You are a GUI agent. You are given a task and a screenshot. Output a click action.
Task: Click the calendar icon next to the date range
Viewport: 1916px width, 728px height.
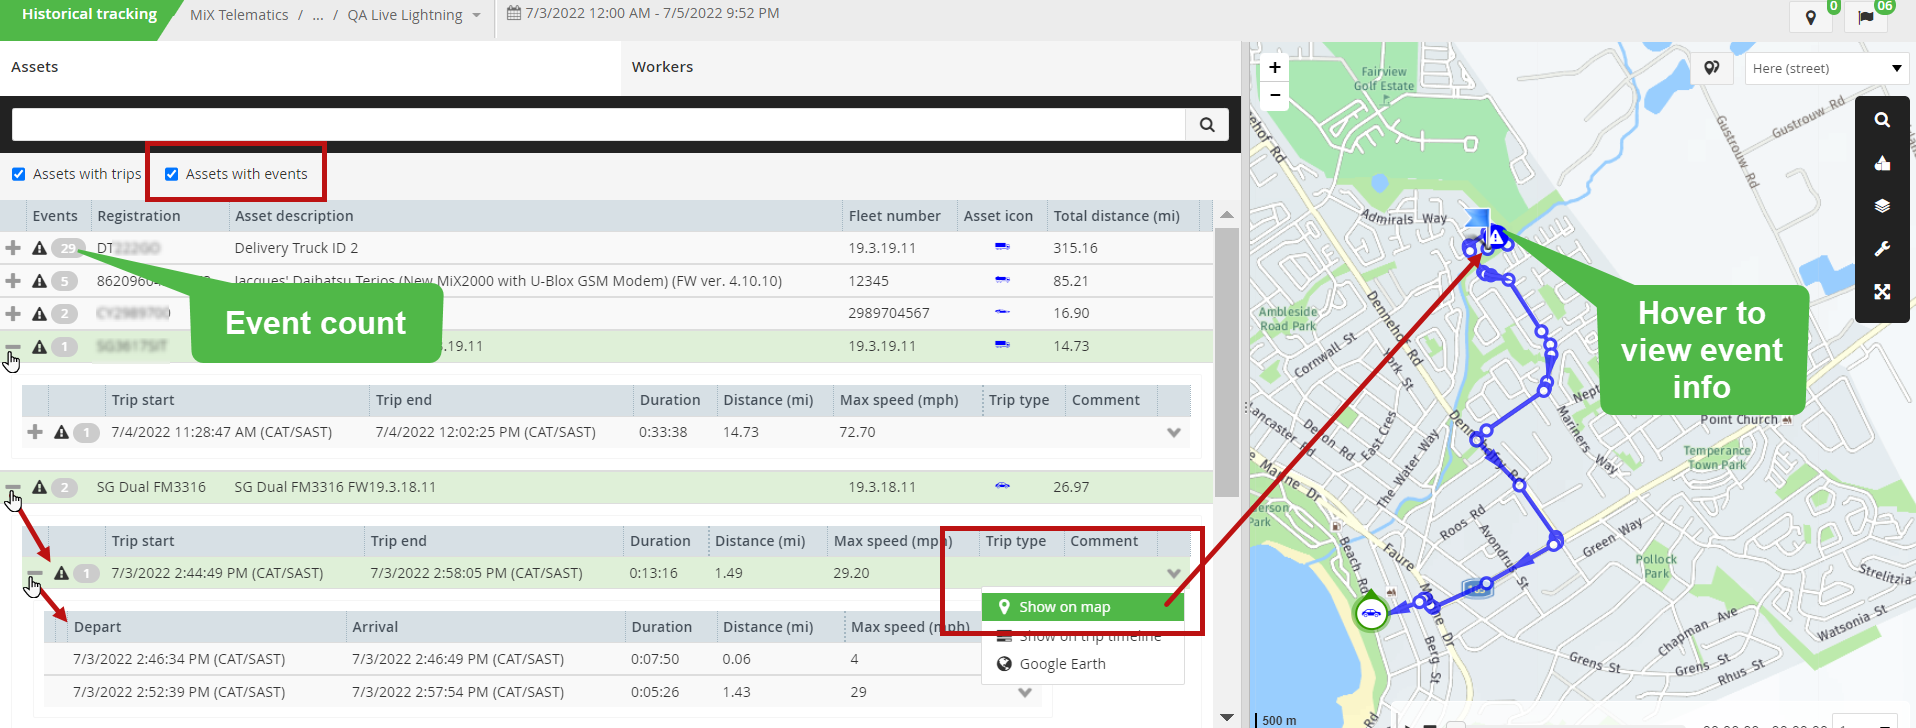click(x=513, y=13)
